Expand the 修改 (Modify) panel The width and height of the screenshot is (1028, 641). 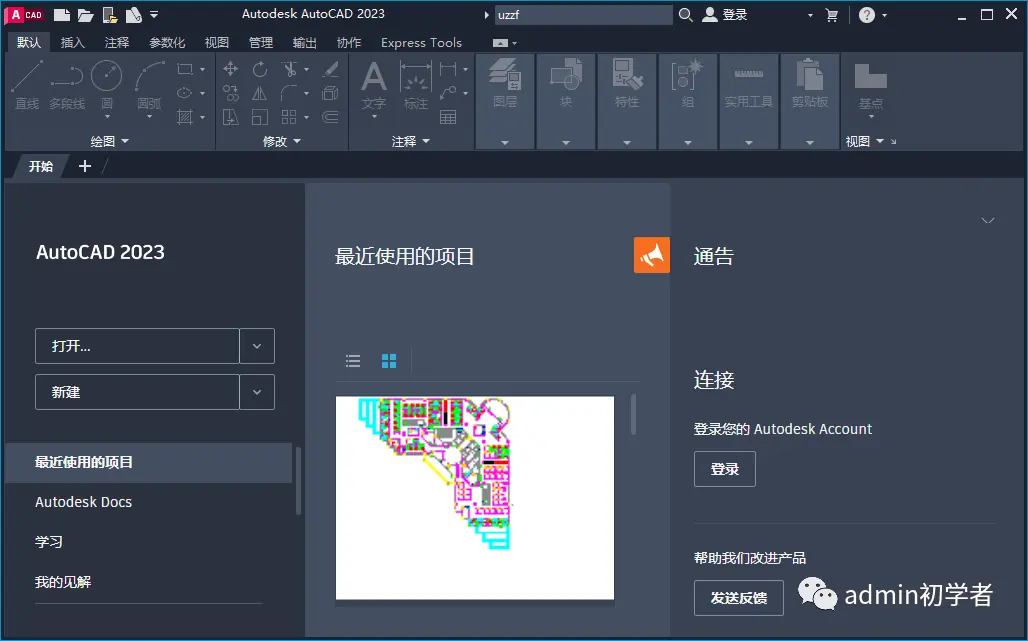coord(282,141)
